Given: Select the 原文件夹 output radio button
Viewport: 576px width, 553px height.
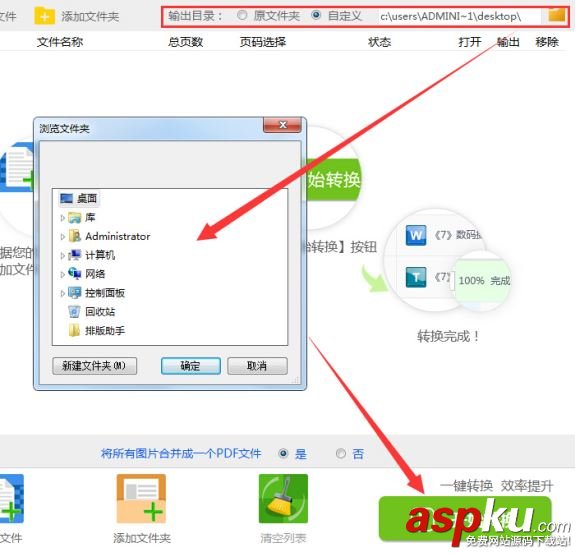Looking at the screenshot, I should click(x=242, y=15).
